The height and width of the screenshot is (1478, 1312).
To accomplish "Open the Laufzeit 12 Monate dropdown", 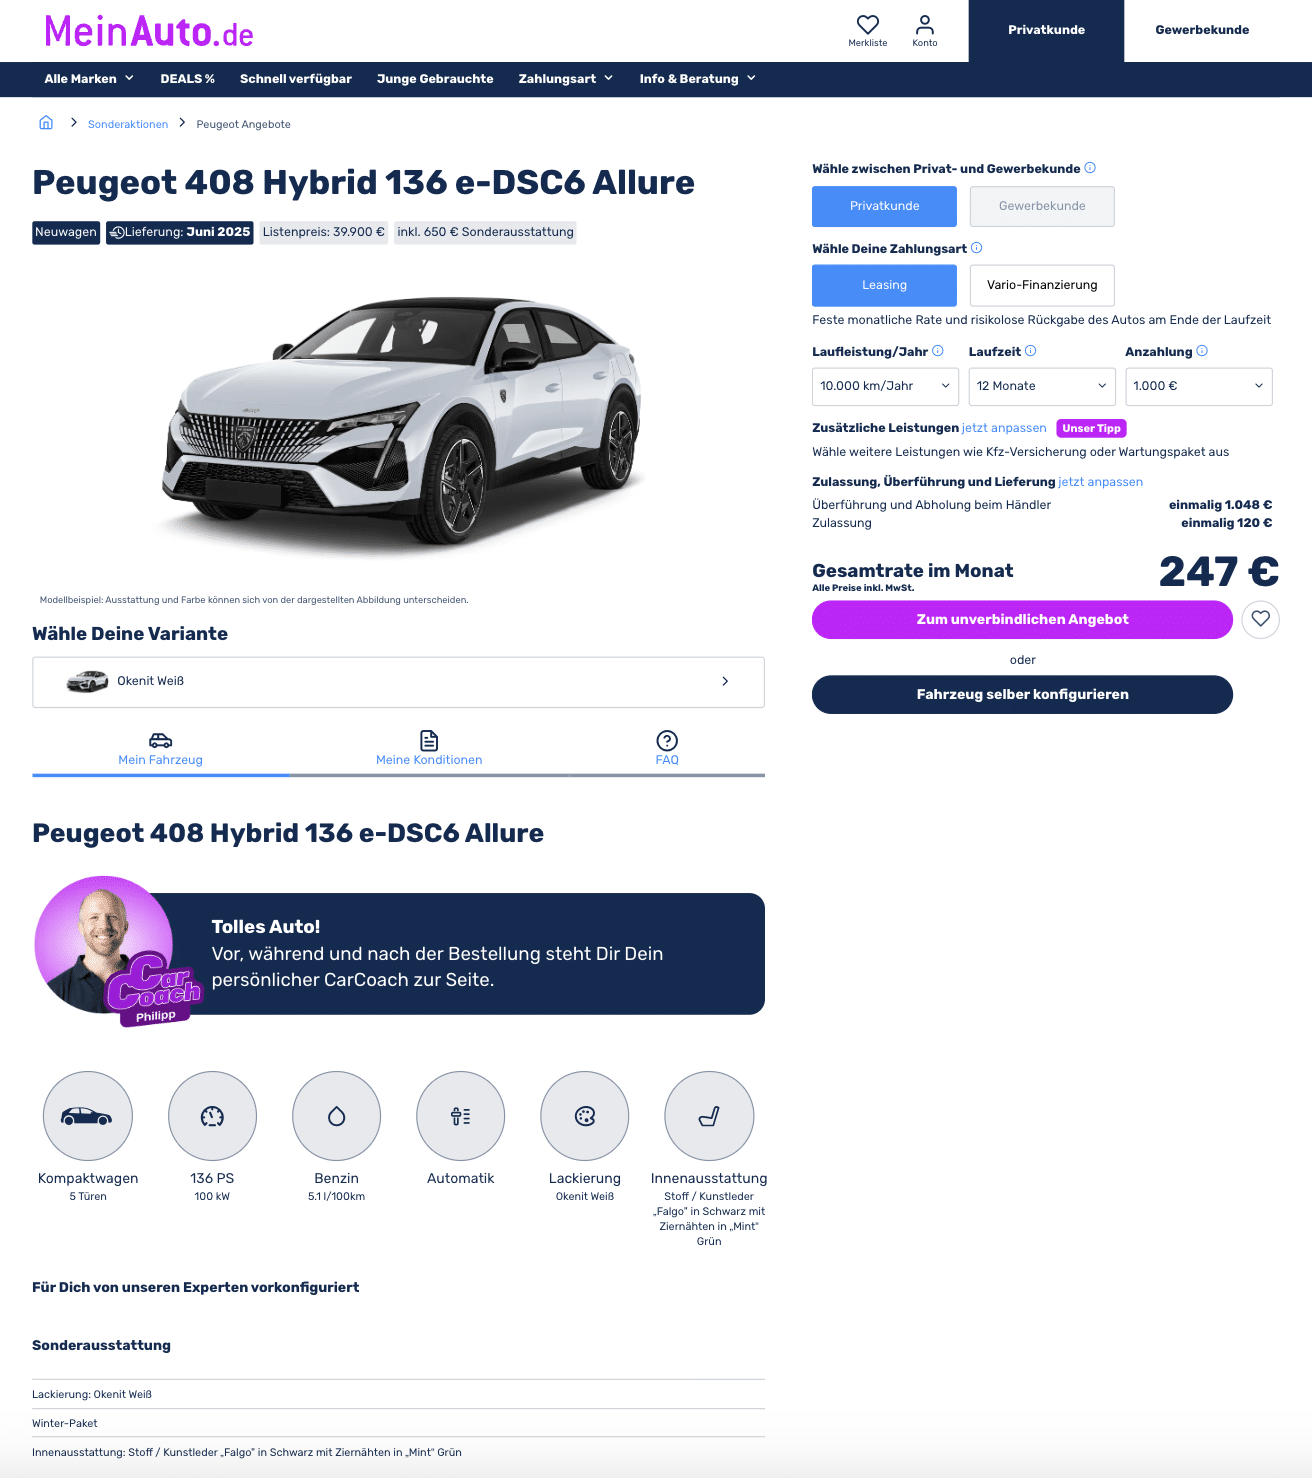I will (x=1042, y=386).
